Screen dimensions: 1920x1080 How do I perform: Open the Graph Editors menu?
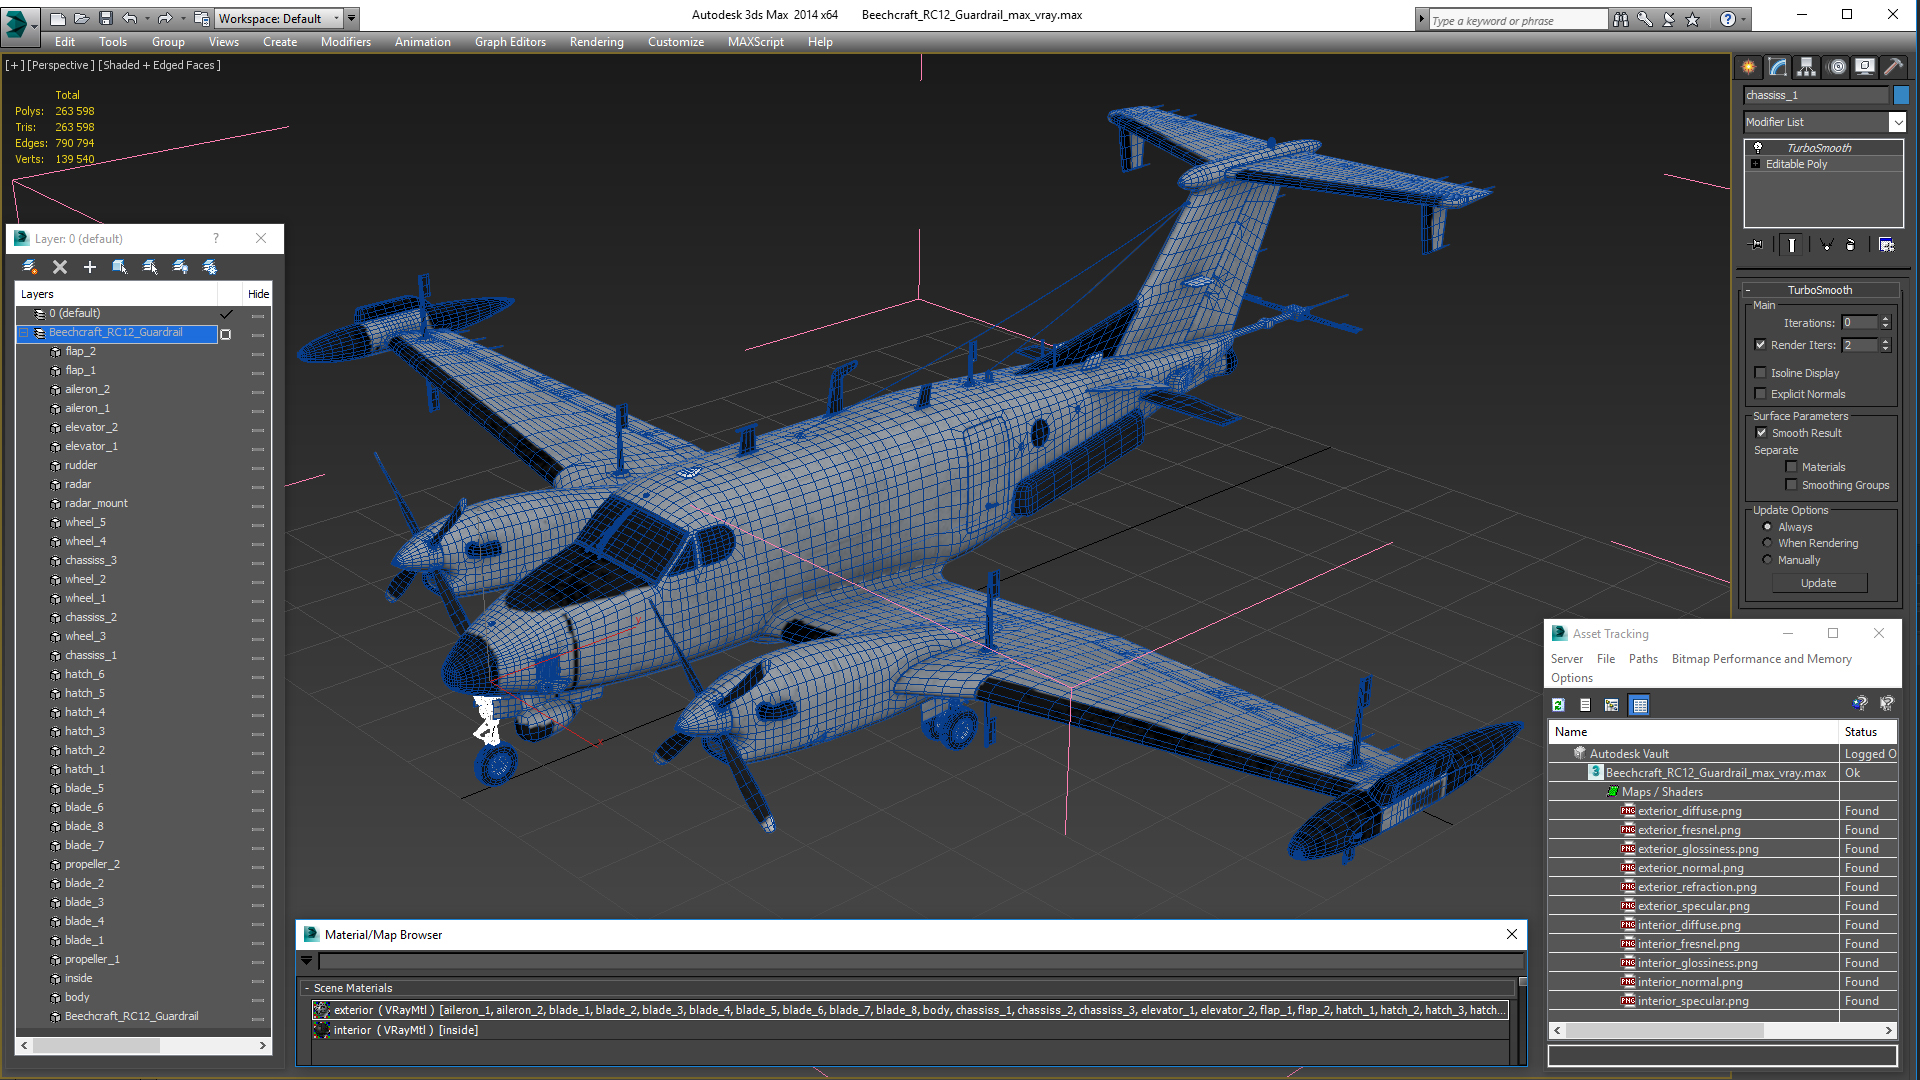[x=510, y=42]
